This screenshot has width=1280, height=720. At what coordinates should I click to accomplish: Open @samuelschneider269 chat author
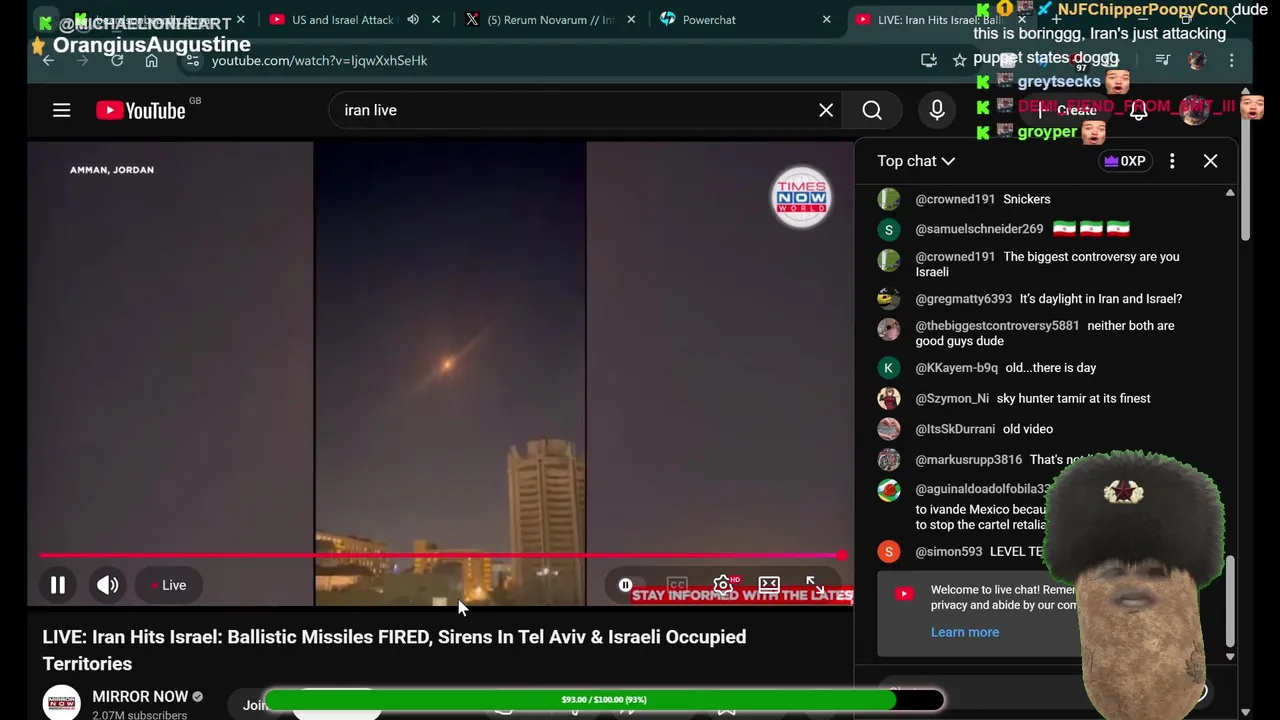[x=979, y=229]
